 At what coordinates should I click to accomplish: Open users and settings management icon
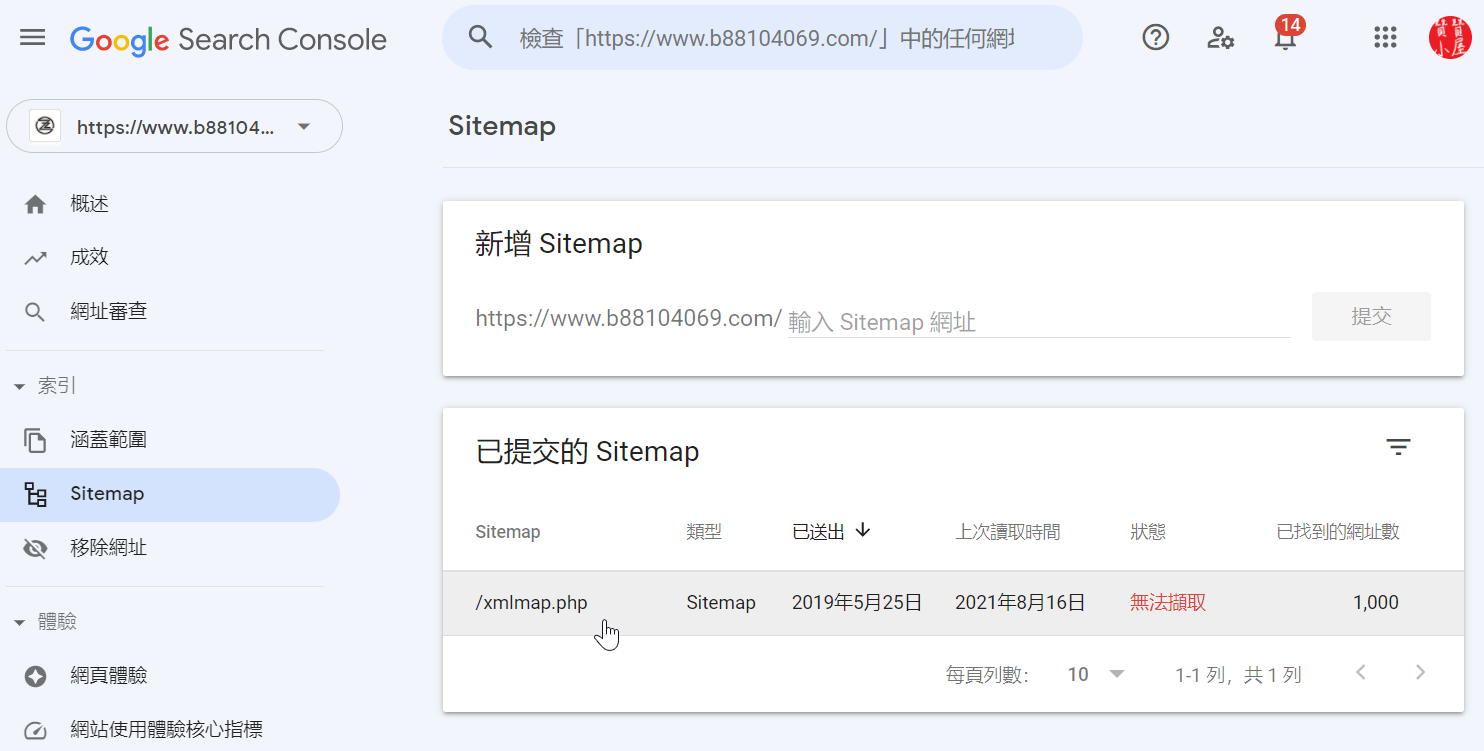click(x=1220, y=38)
